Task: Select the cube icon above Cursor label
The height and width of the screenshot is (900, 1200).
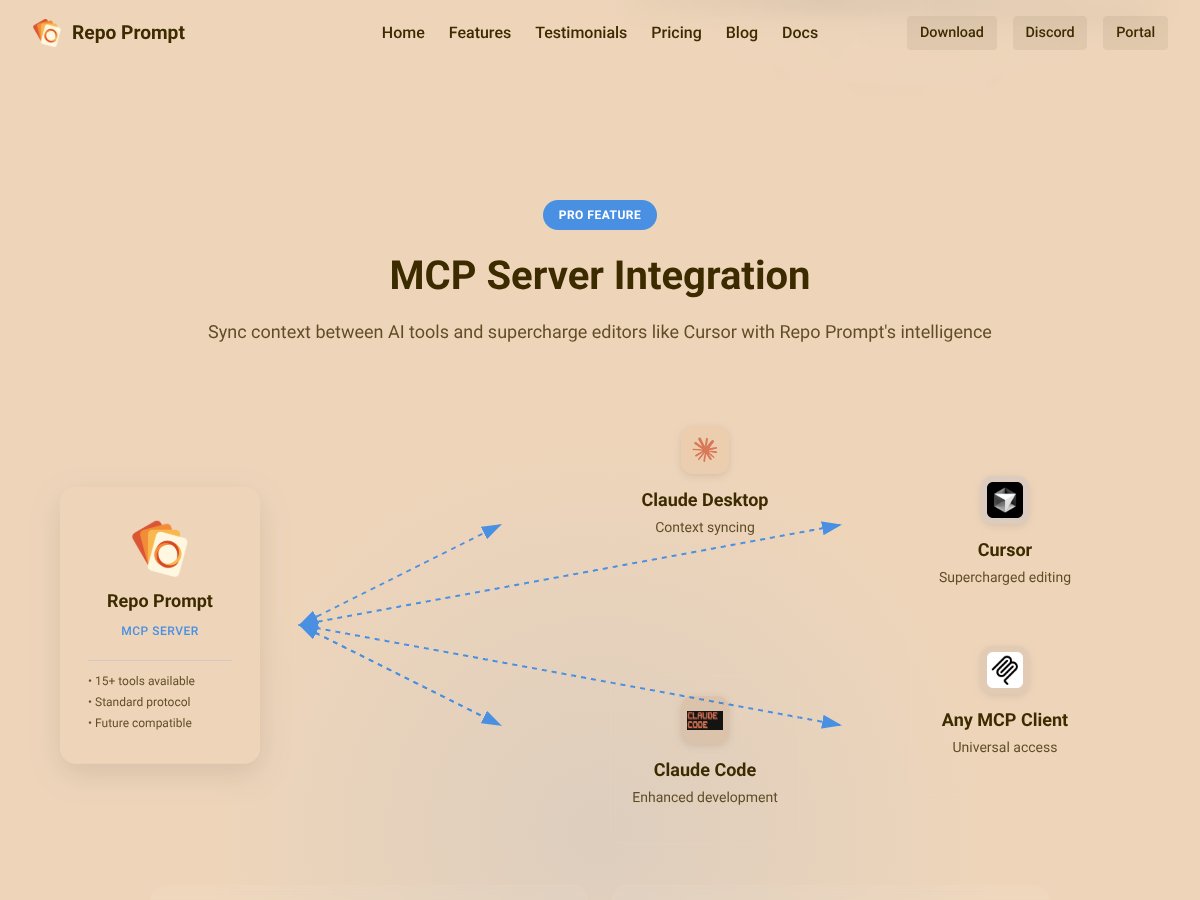Action: (1004, 500)
